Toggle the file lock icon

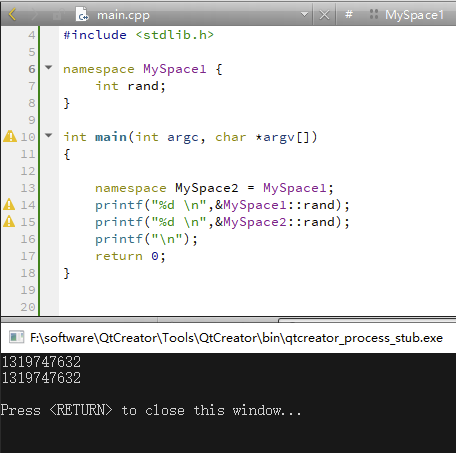57,15
